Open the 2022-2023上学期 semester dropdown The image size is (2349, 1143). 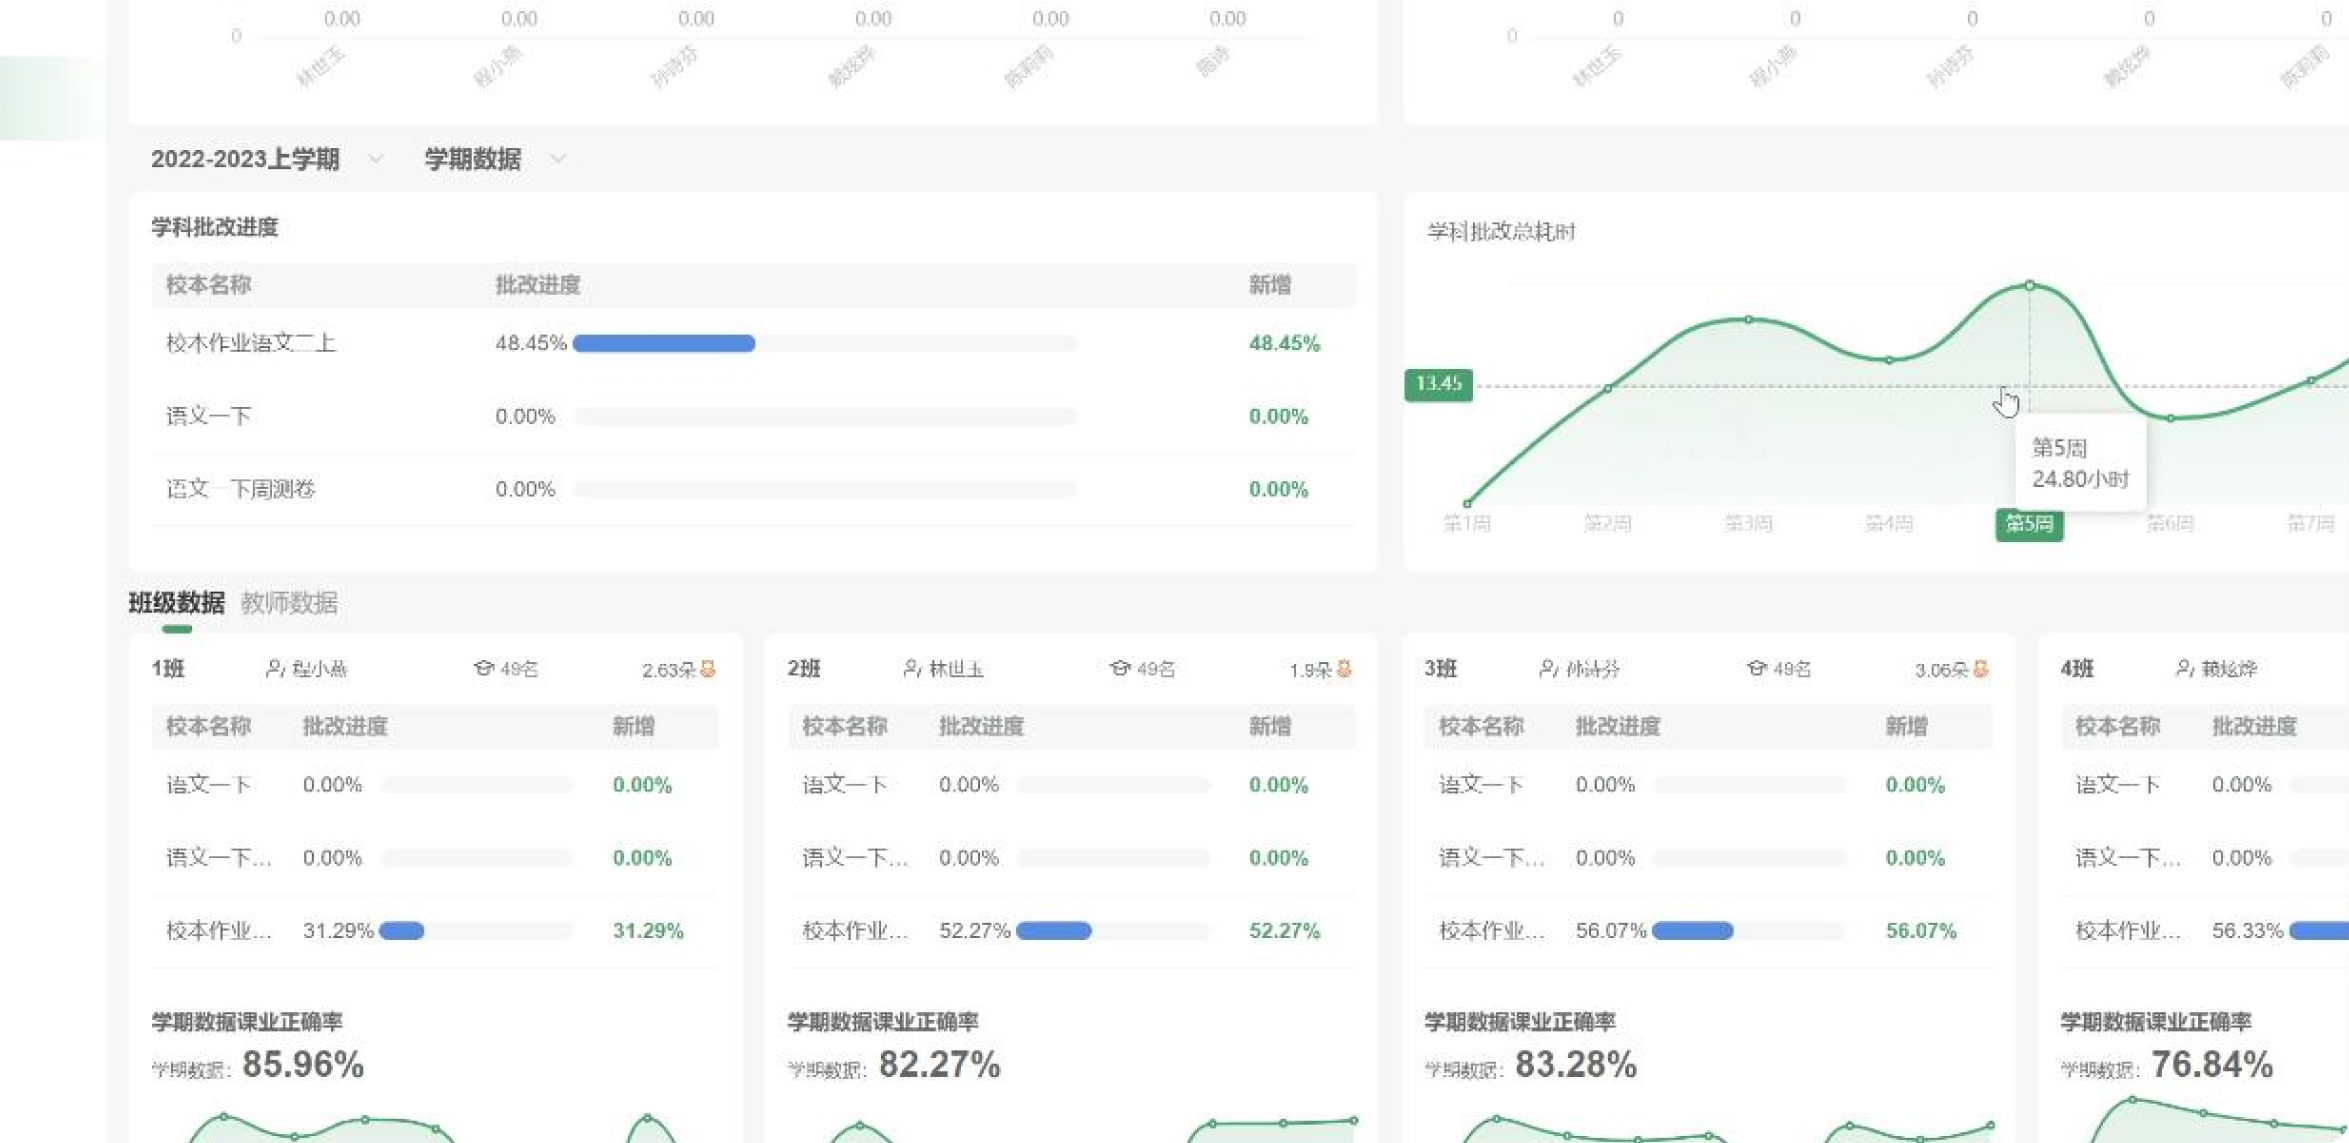point(246,159)
